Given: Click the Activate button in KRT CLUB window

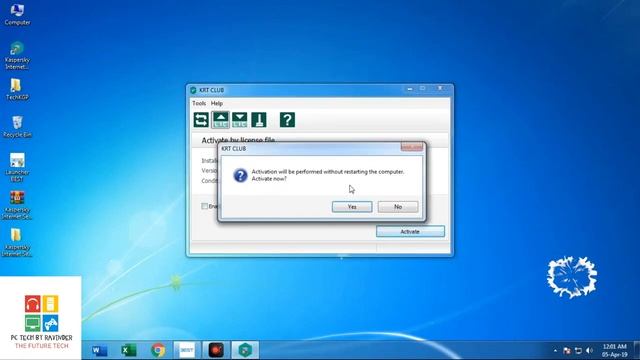Looking at the screenshot, I should pos(410,231).
